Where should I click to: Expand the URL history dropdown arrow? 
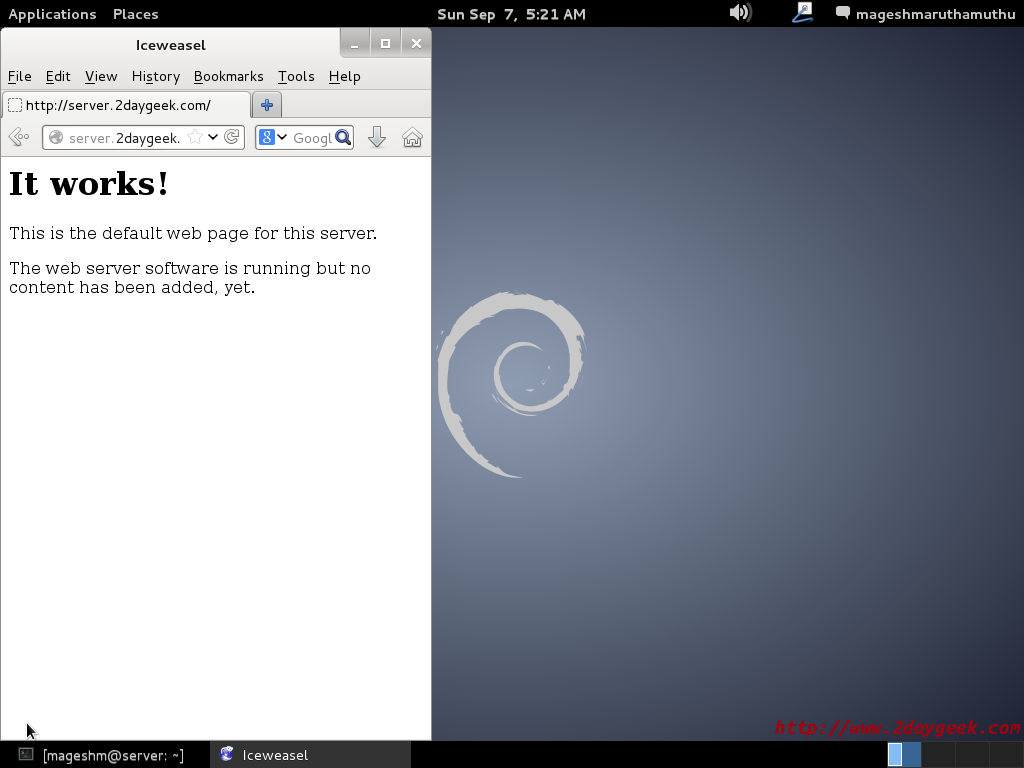tap(213, 137)
